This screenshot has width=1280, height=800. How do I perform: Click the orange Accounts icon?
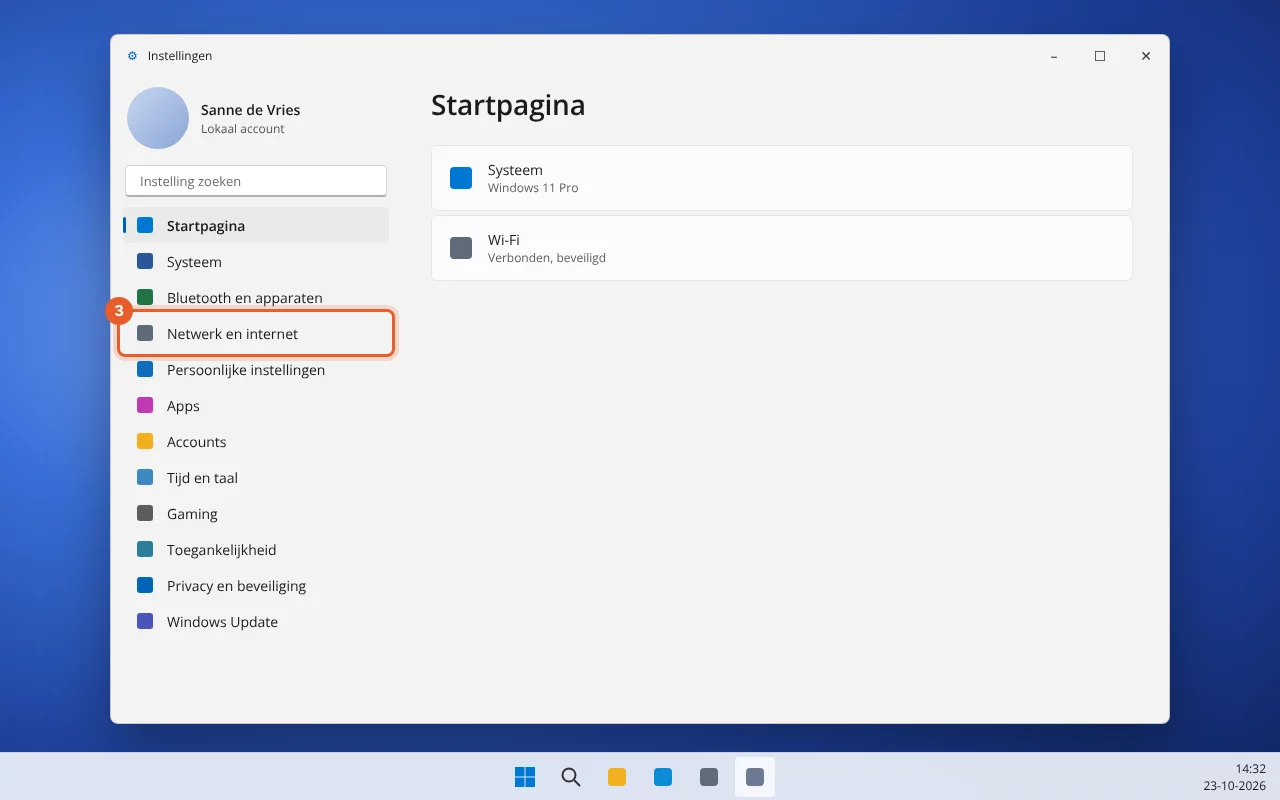pos(145,442)
